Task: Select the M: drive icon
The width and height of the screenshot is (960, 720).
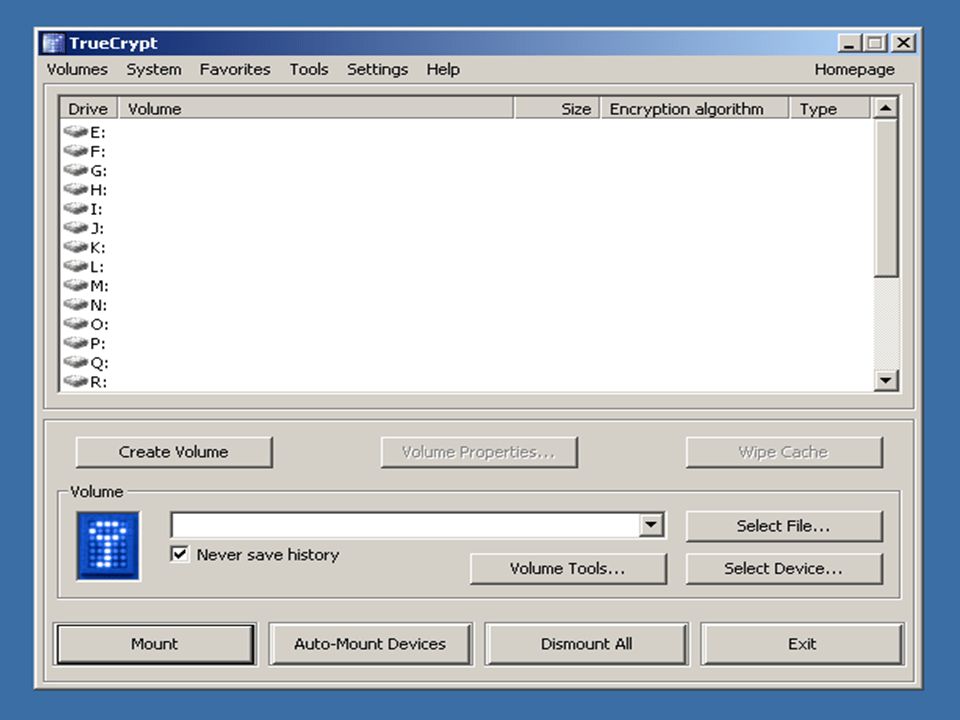Action: [x=76, y=285]
